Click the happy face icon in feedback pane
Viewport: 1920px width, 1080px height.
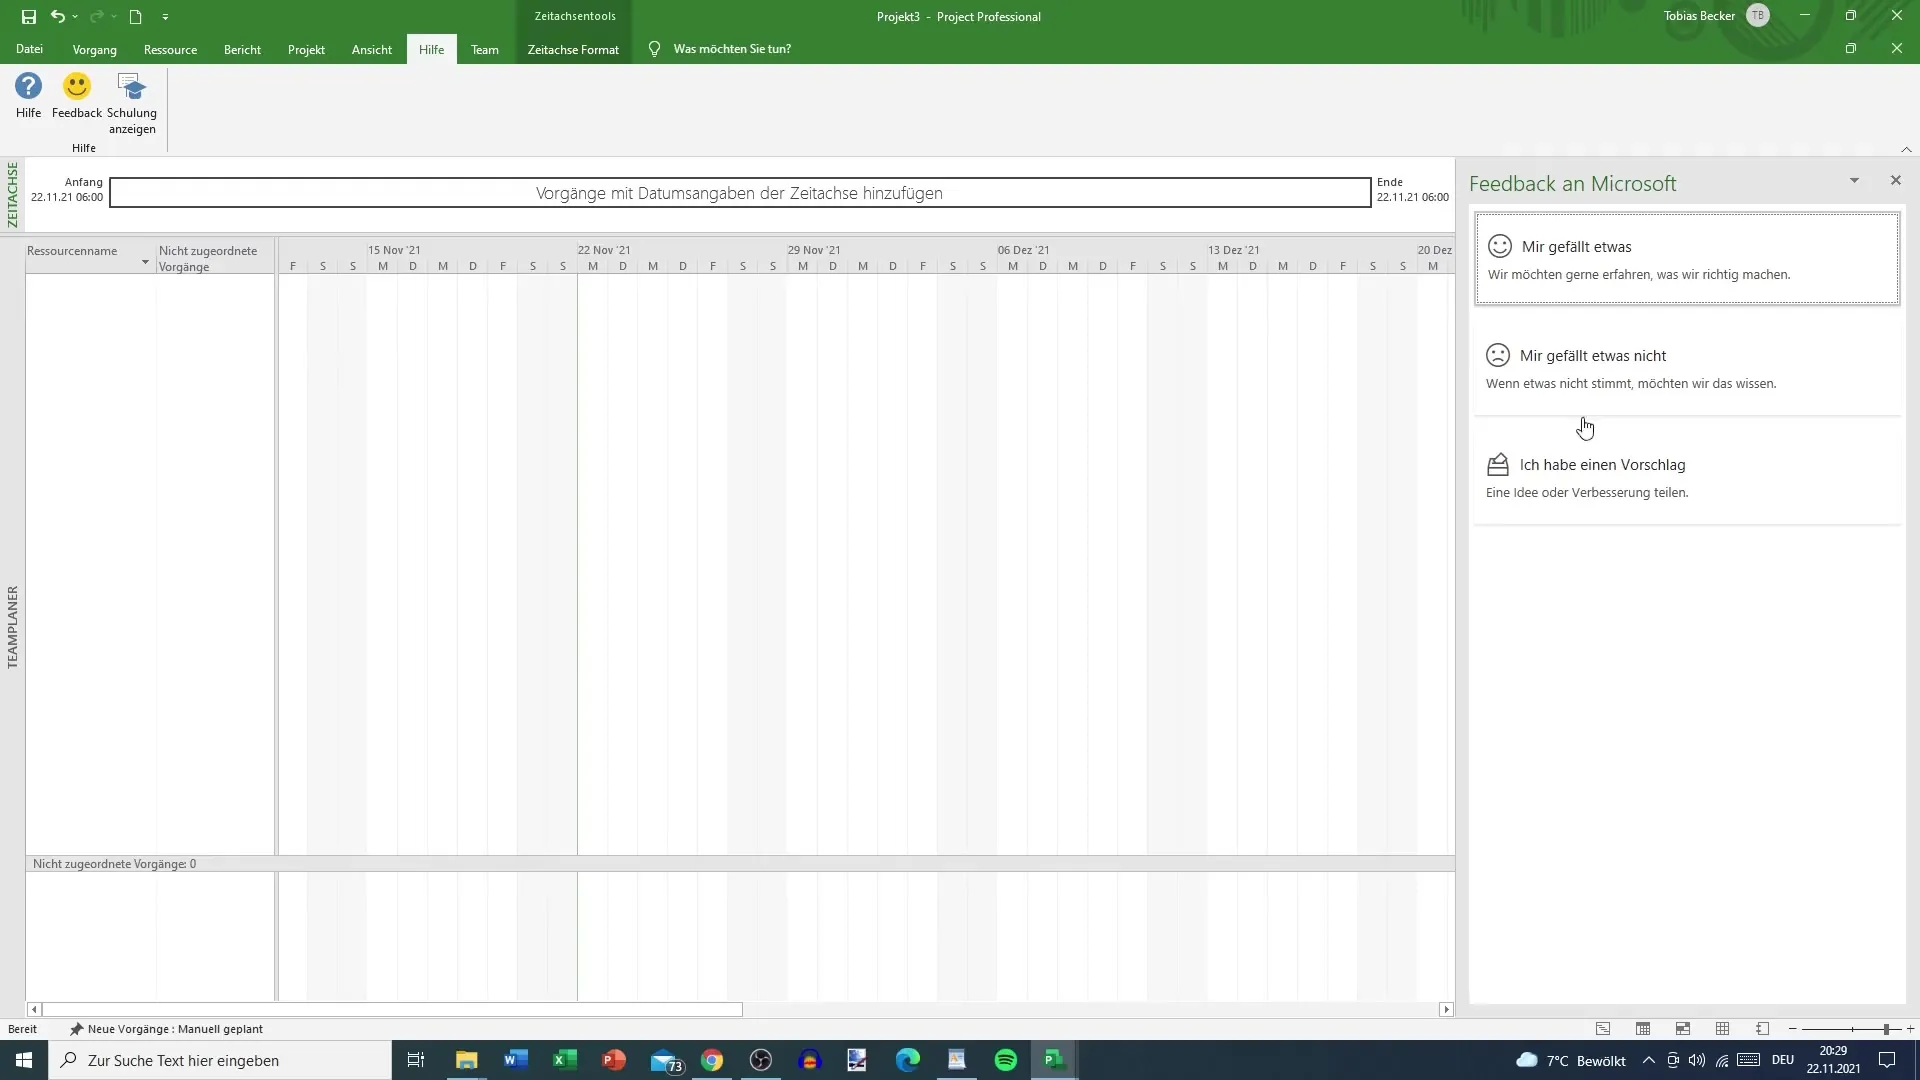pyautogui.click(x=1499, y=246)
